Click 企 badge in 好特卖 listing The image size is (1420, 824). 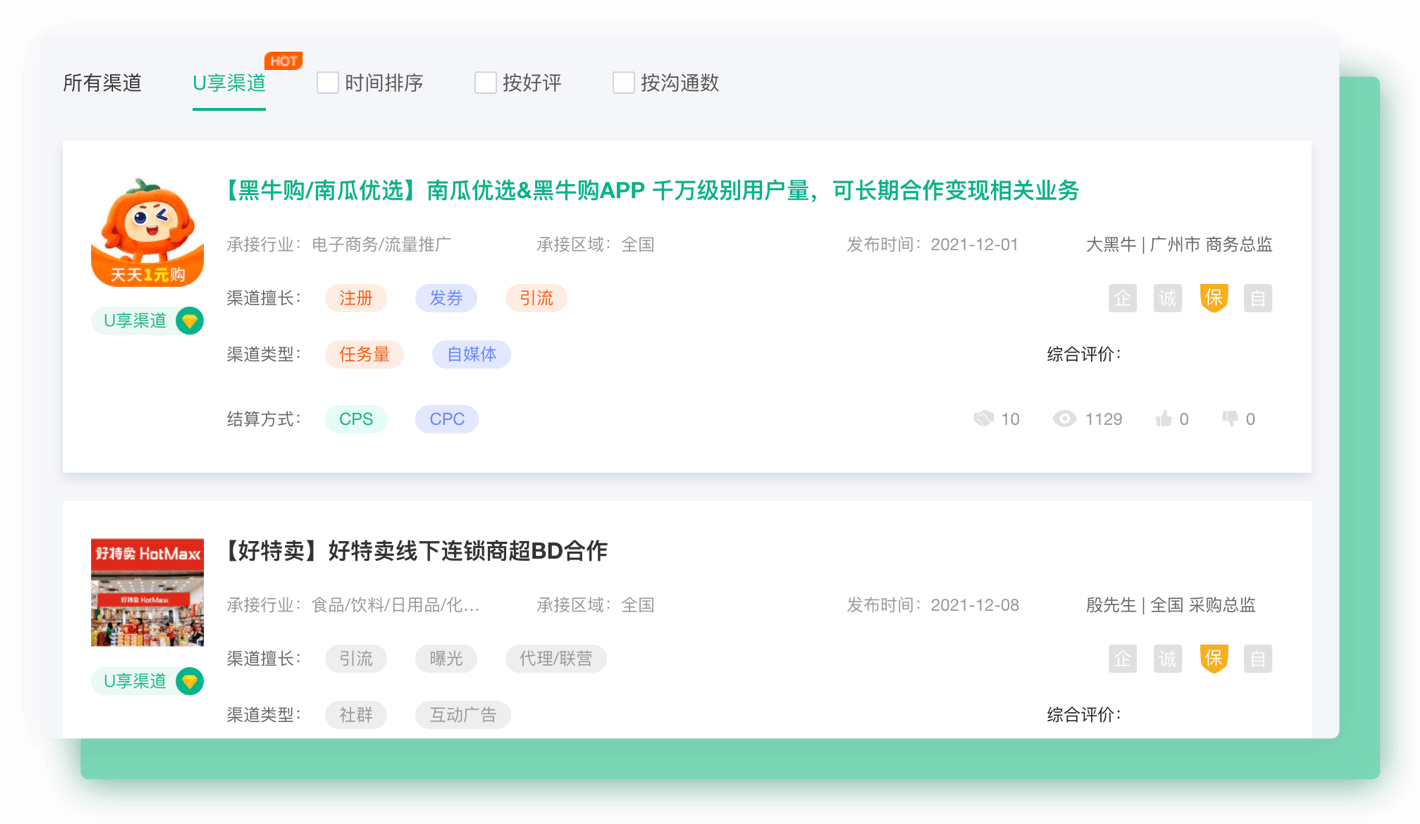click(1123, 658)
